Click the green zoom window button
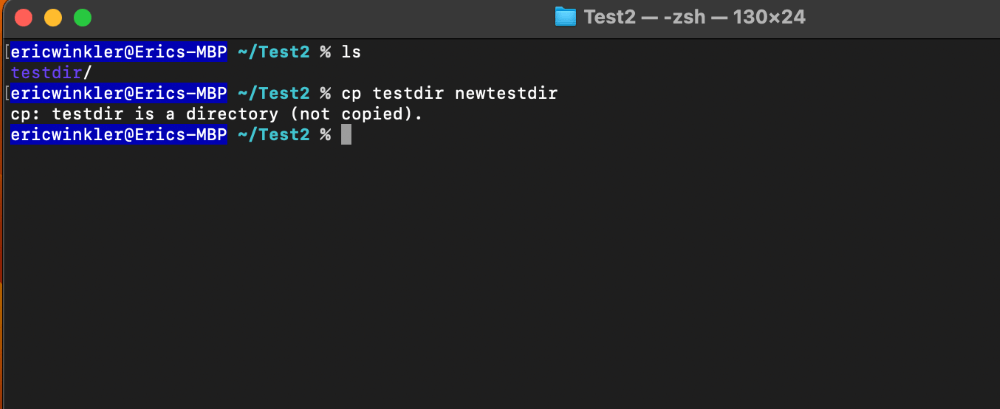The height and width of the screenshot is (409, 1000). pyautogui.click(x=83, y=17)
